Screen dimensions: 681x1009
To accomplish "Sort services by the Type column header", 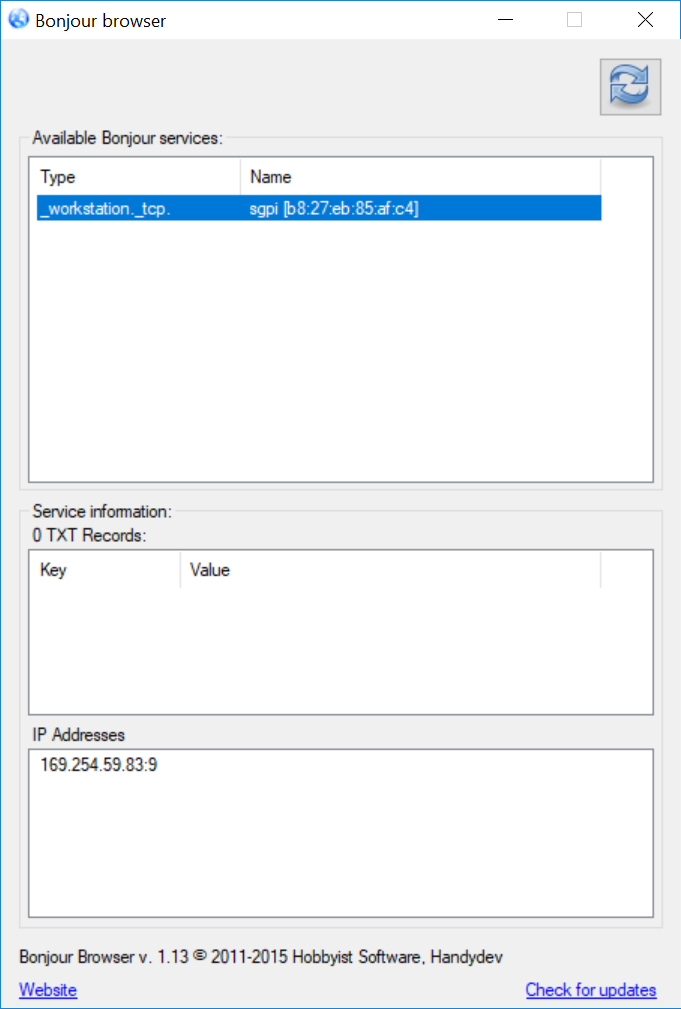I will [x=135, y=177].
